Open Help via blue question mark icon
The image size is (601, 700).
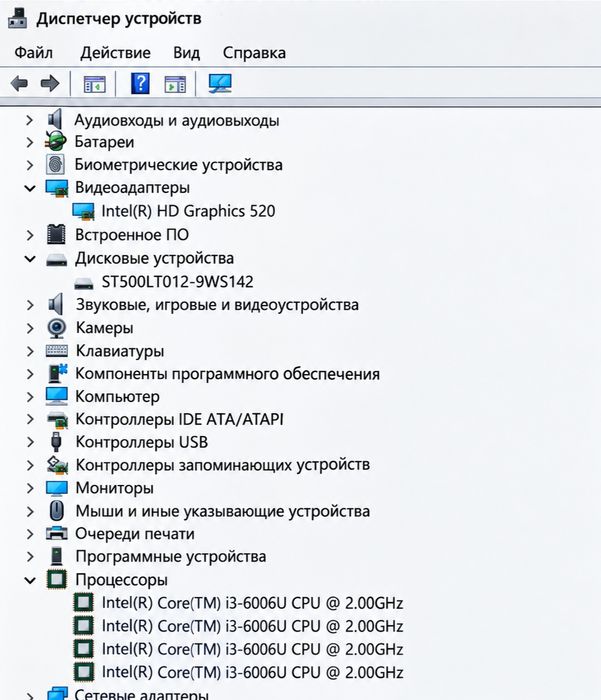click(x=140, y=83)
